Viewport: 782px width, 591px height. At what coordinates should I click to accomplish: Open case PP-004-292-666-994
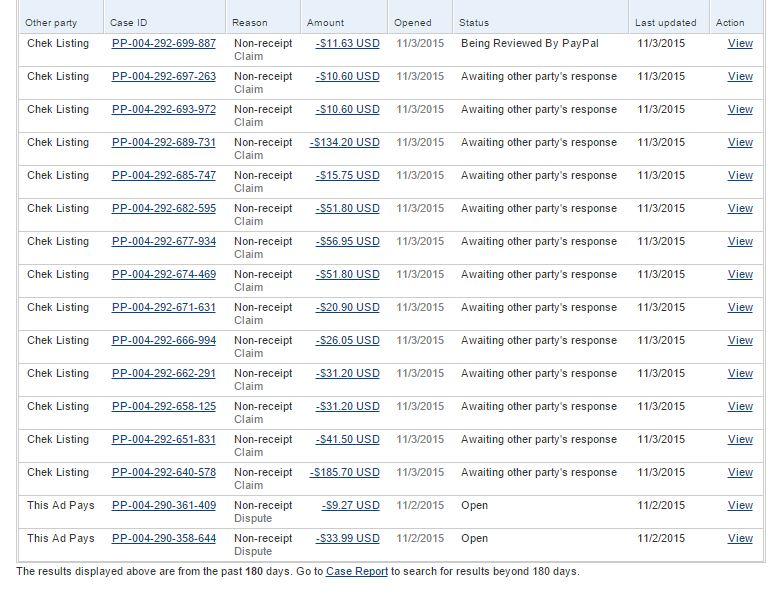[x=164, y=340]
